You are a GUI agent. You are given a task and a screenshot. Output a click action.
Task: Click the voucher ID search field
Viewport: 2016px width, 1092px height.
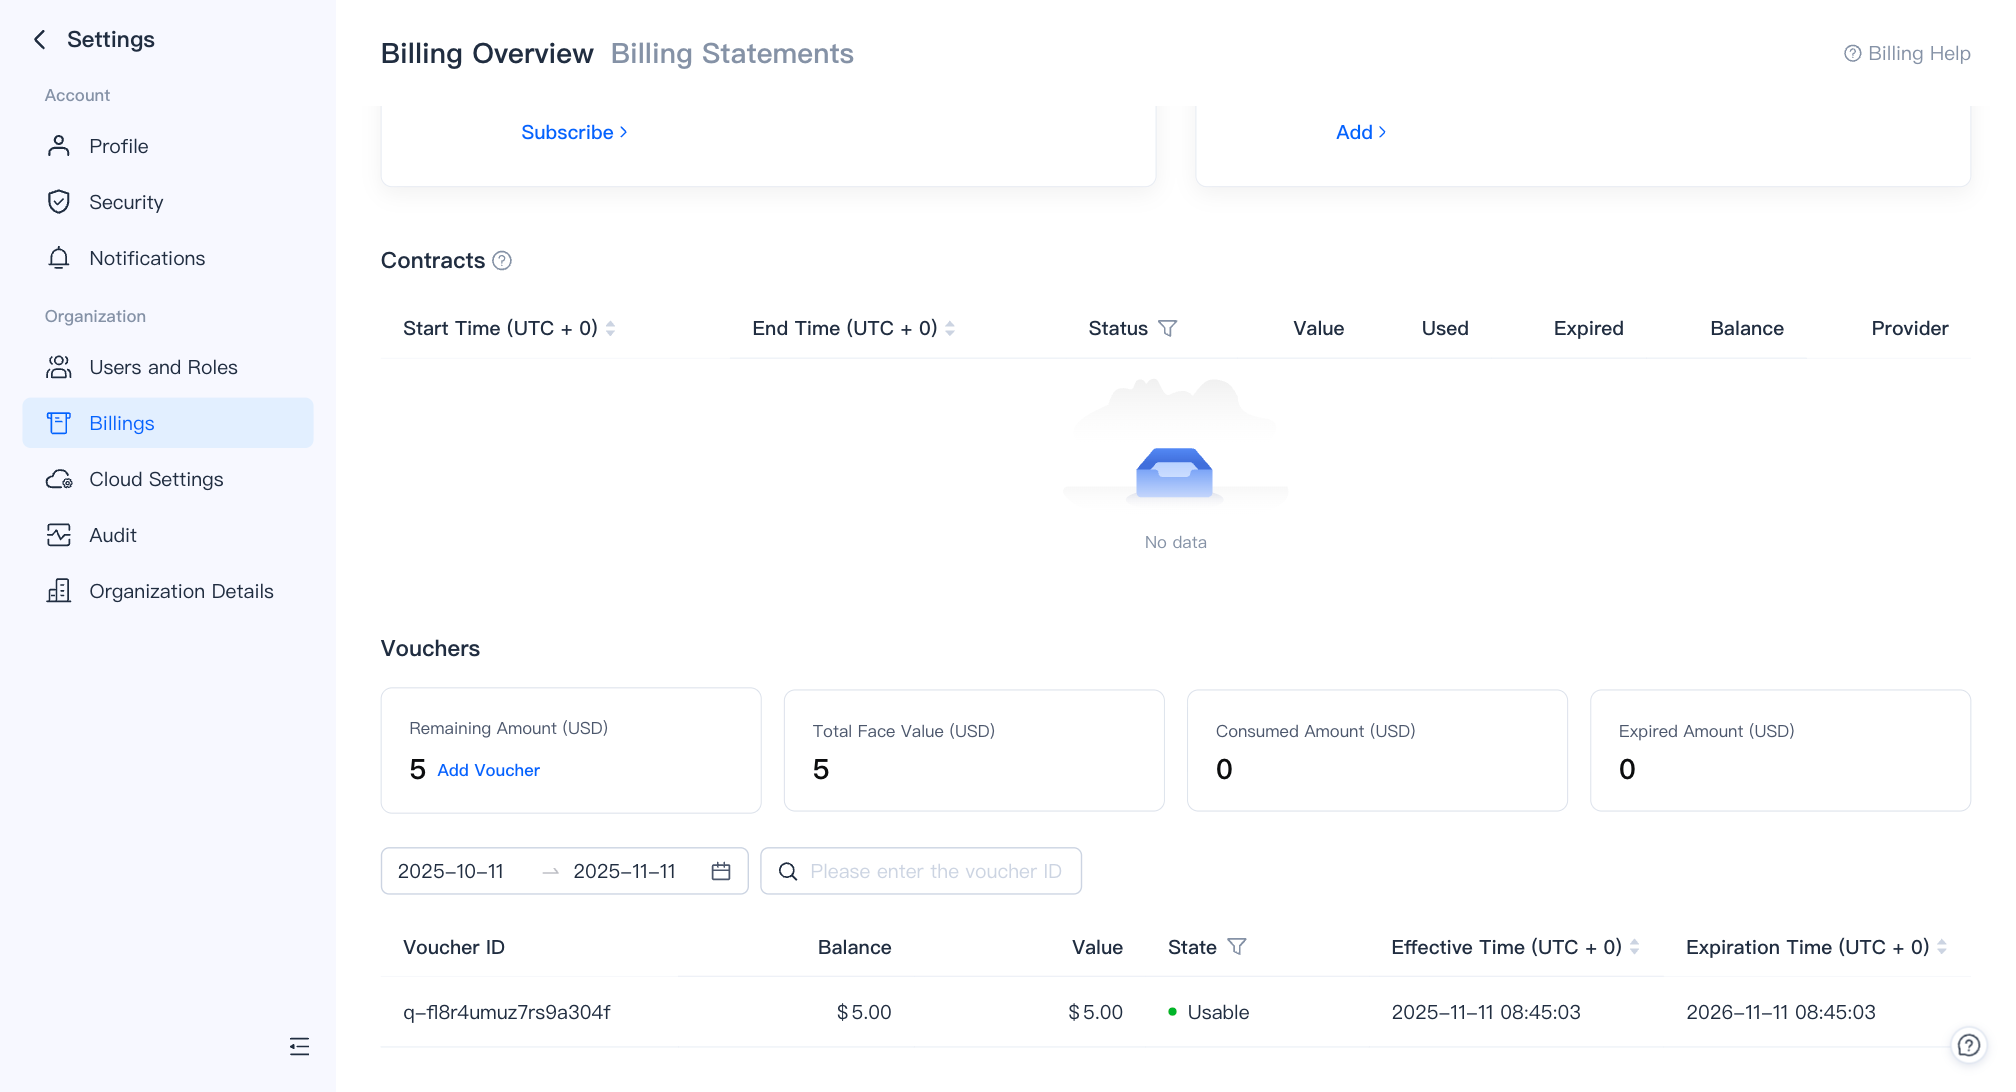[x=935, y=871]
